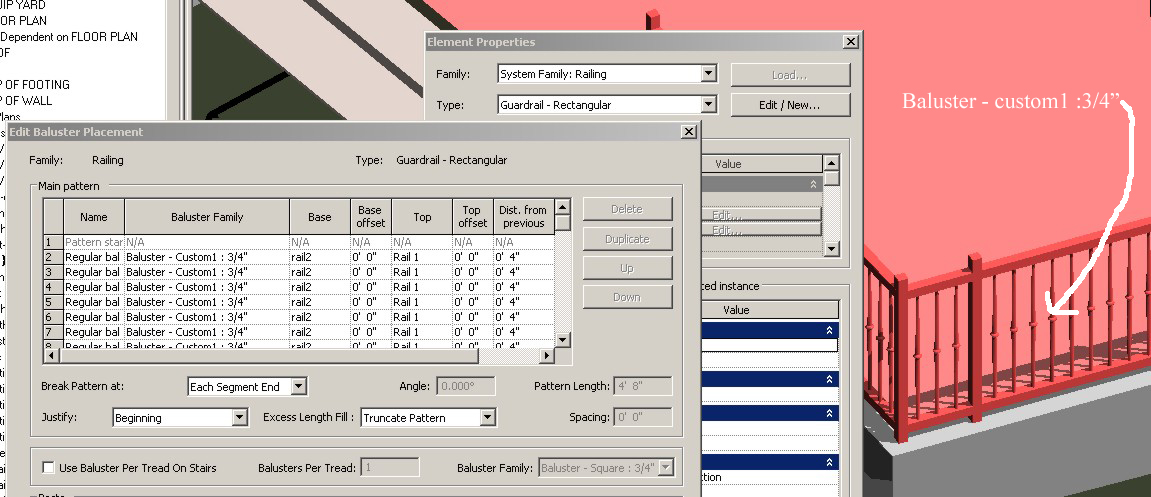The width and height of the screenshot is (1151, 497).
Task: Collapse the gray type parameter group chevron
Action: pyautogui.click(x=811, y=185)
